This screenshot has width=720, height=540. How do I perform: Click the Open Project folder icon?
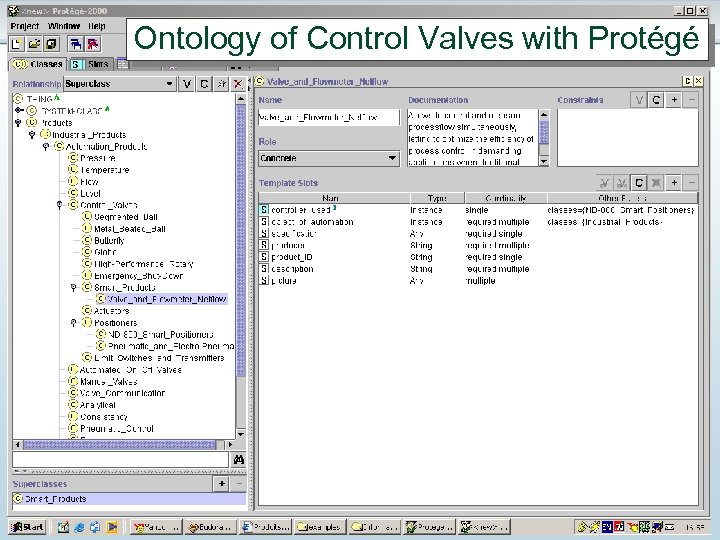(34, 44)
